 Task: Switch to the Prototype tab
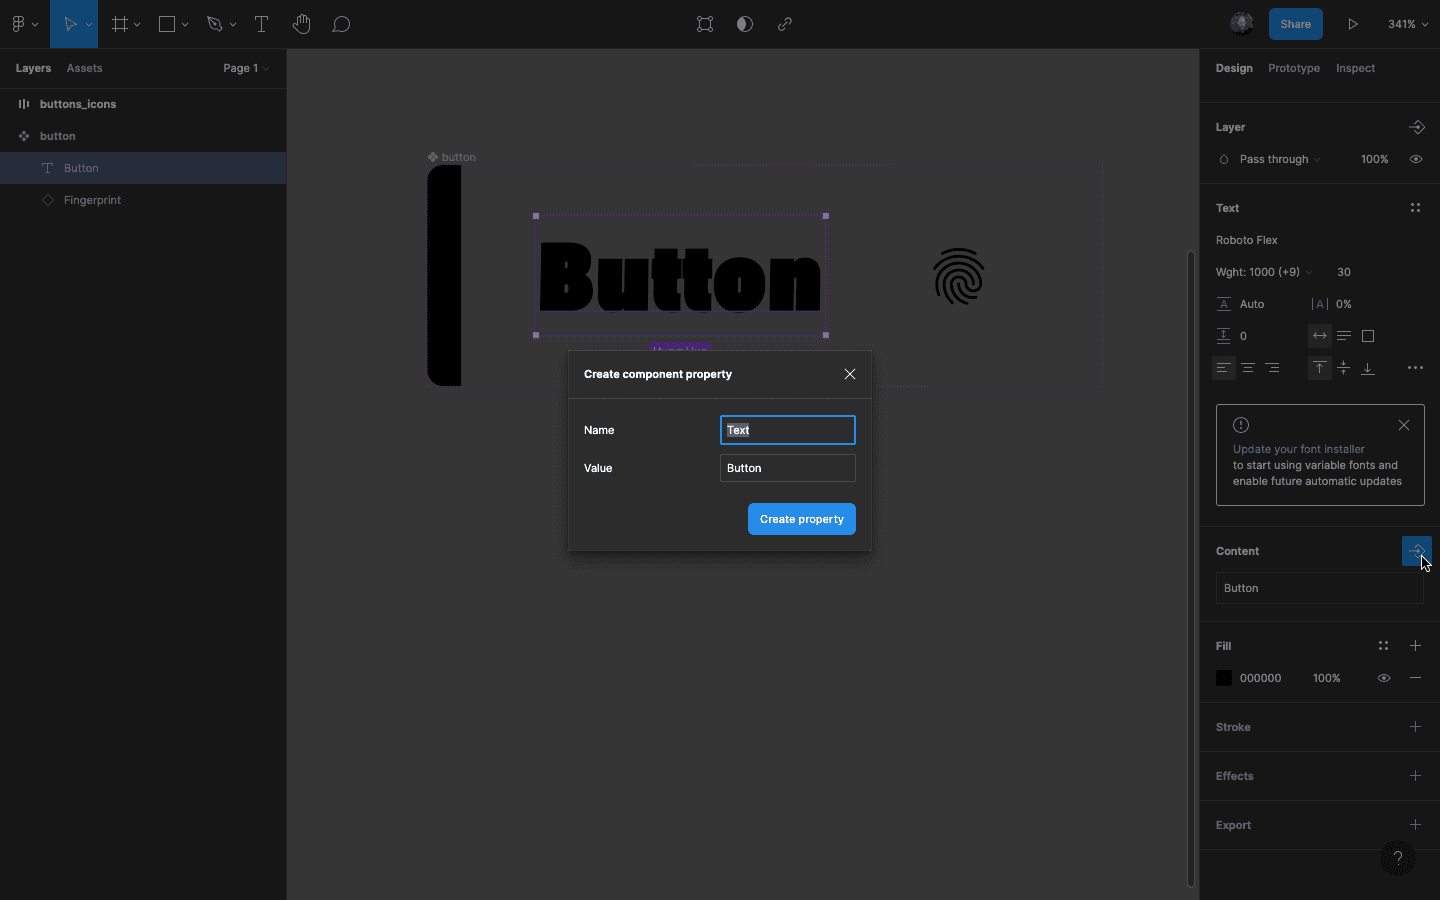(1294, 68)
